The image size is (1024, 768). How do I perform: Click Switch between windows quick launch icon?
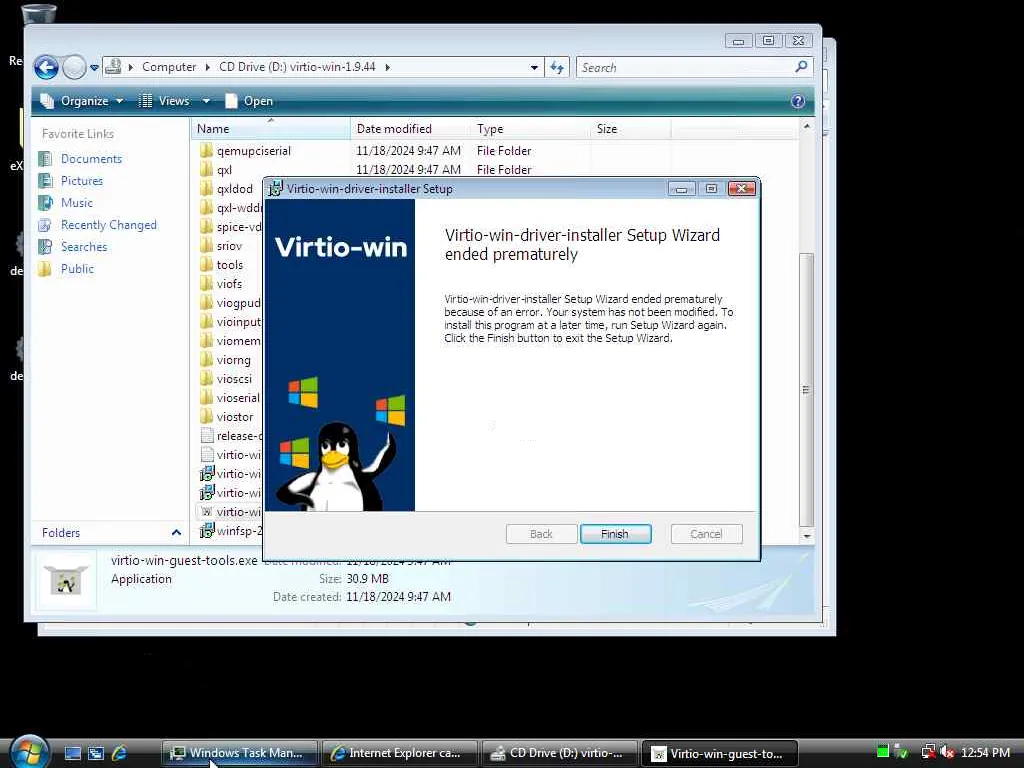pos(96,753)
